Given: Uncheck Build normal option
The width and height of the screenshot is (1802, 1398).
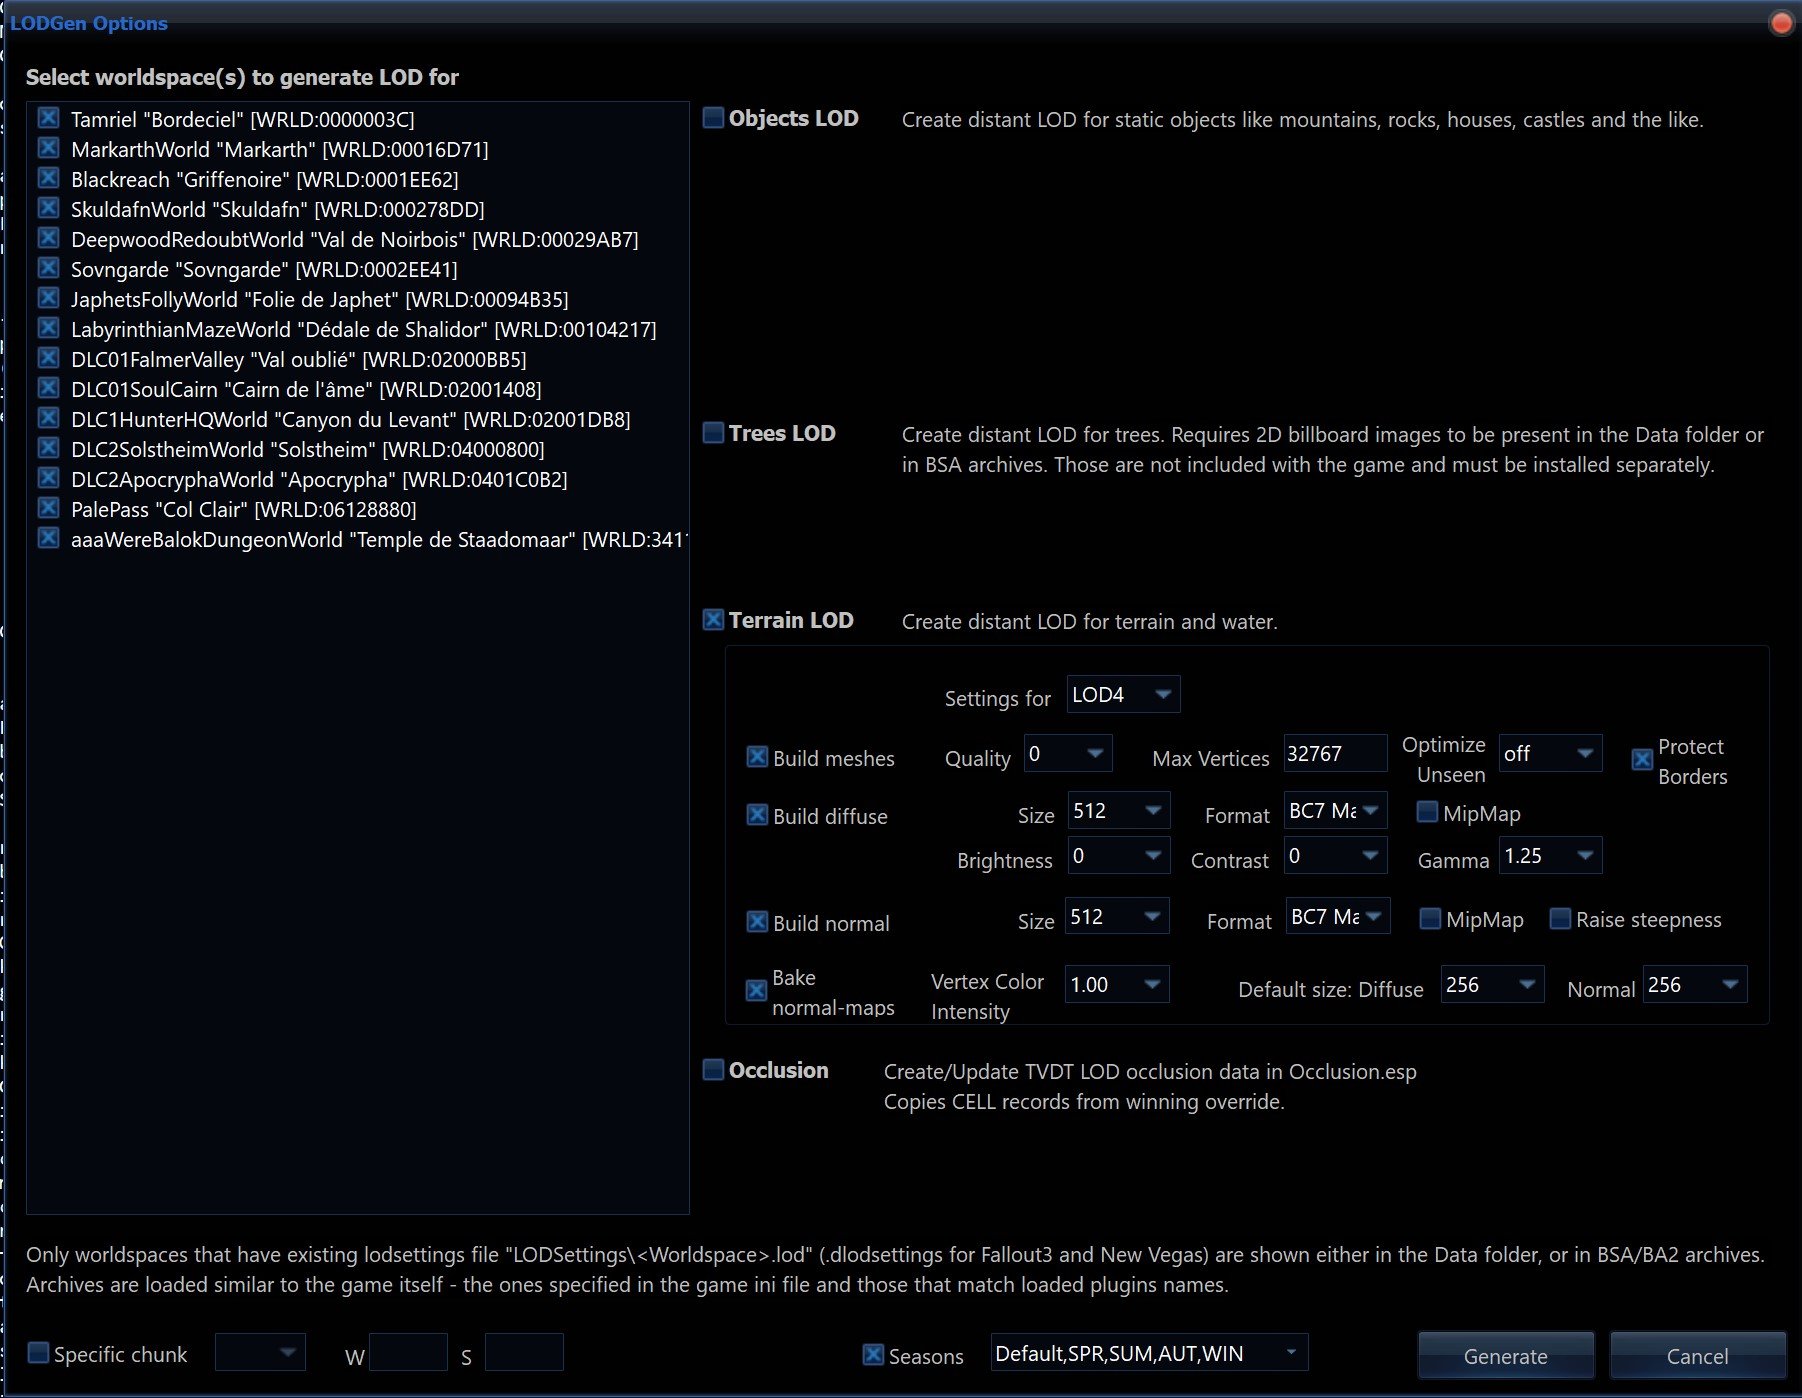Looking at the screenshot, I should click(x=757, y=922).
